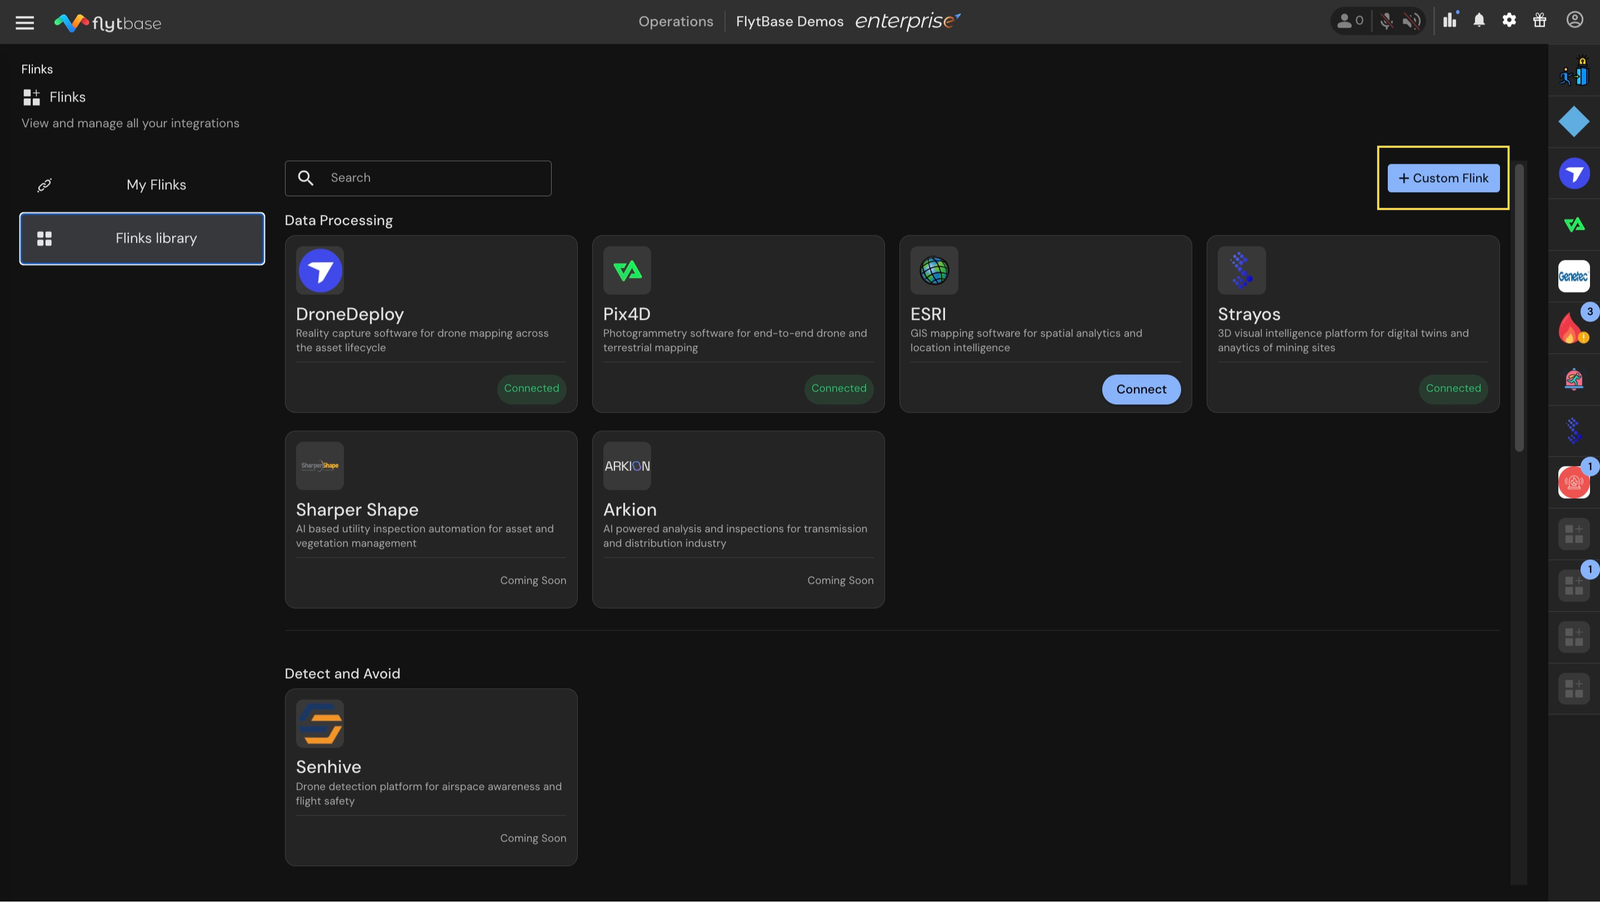
Task: Click the Coming Soon label on Sharper Shape
Action: 533,581
